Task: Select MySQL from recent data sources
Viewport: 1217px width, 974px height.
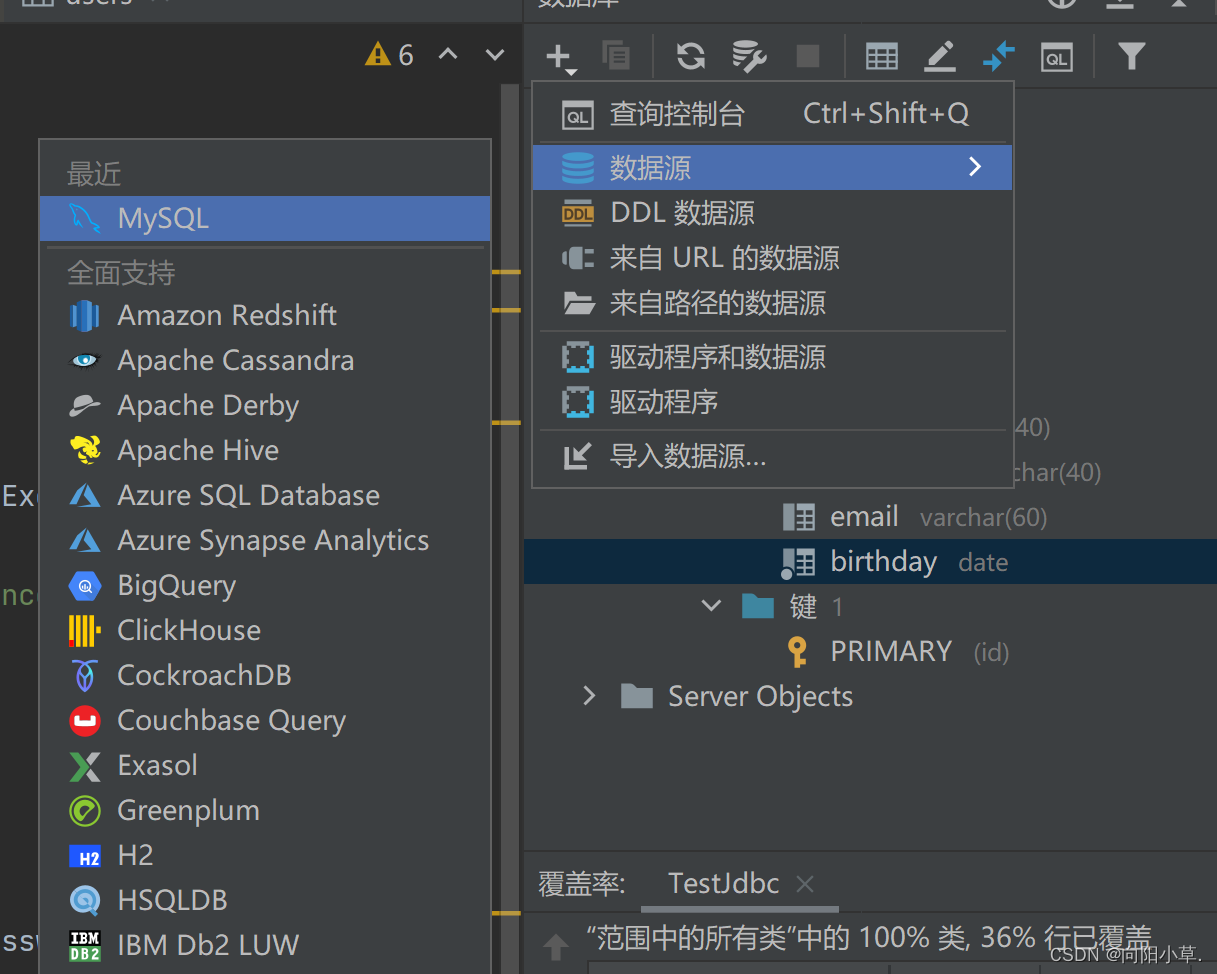Action: [x=265, y=218]
